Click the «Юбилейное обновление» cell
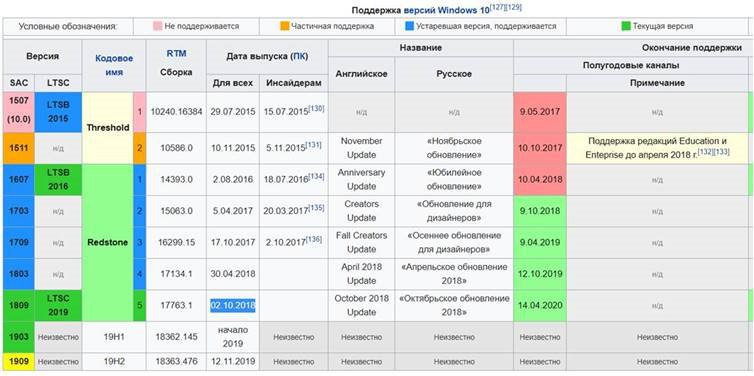 (454, 179)
